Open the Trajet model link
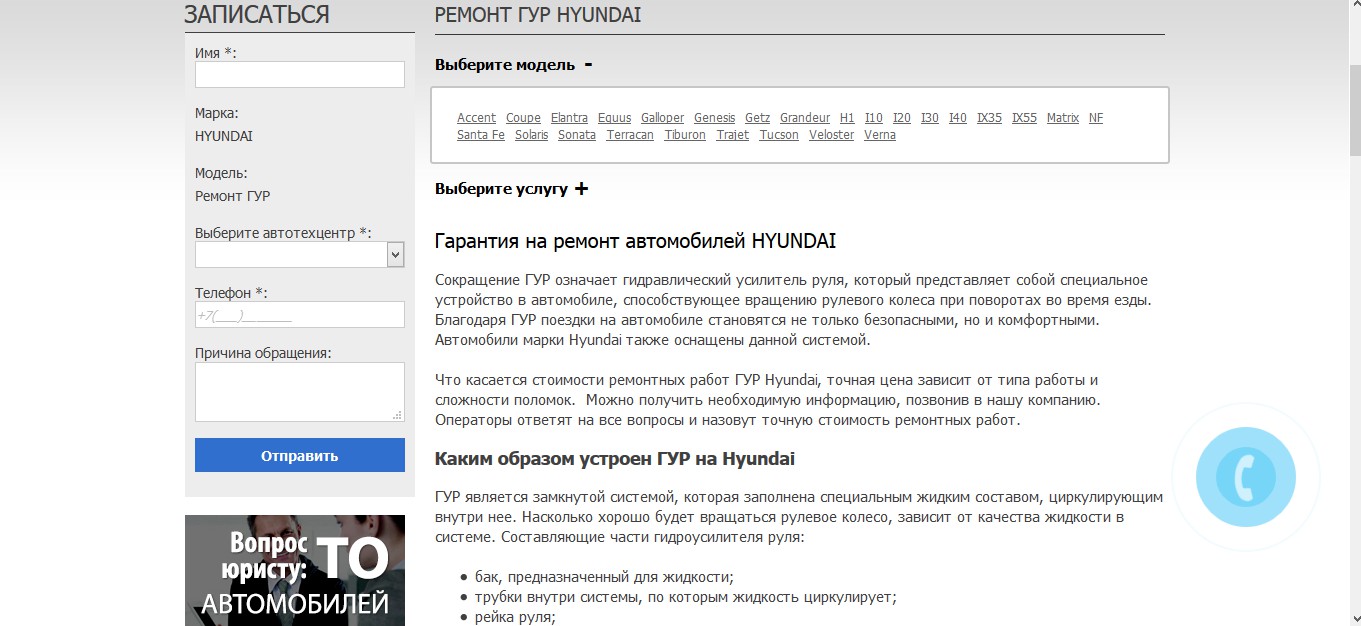 732,135
